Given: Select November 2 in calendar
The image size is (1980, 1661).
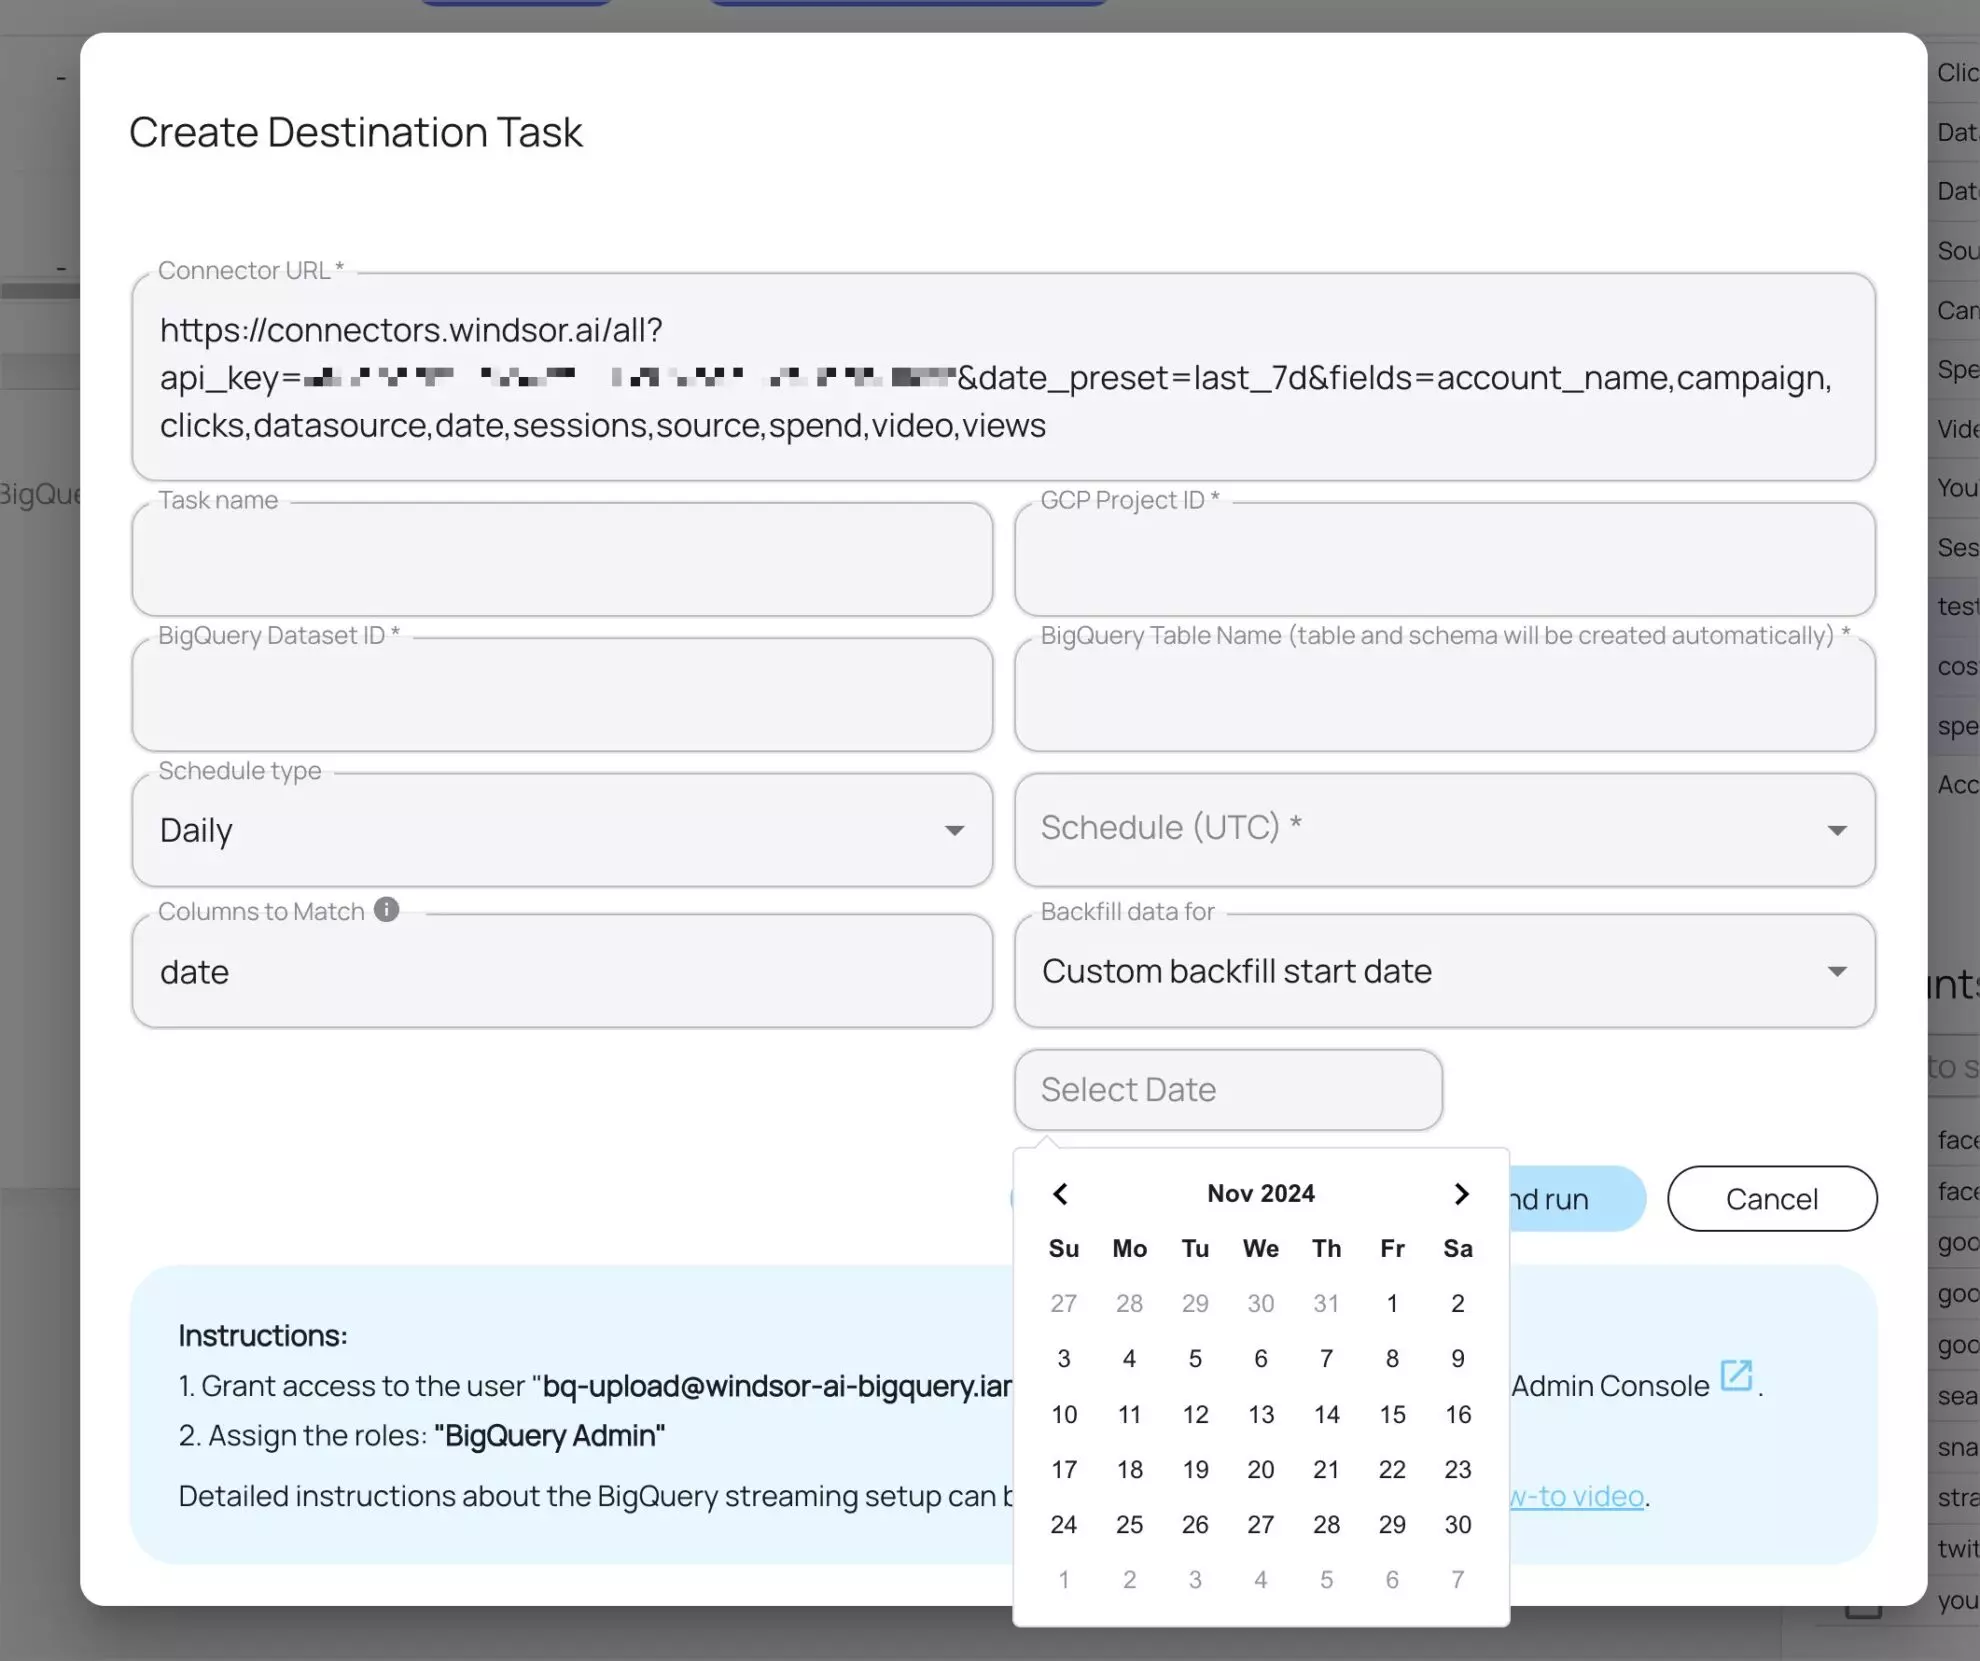Looking at the screenshot, I should pos(1458,1303).
